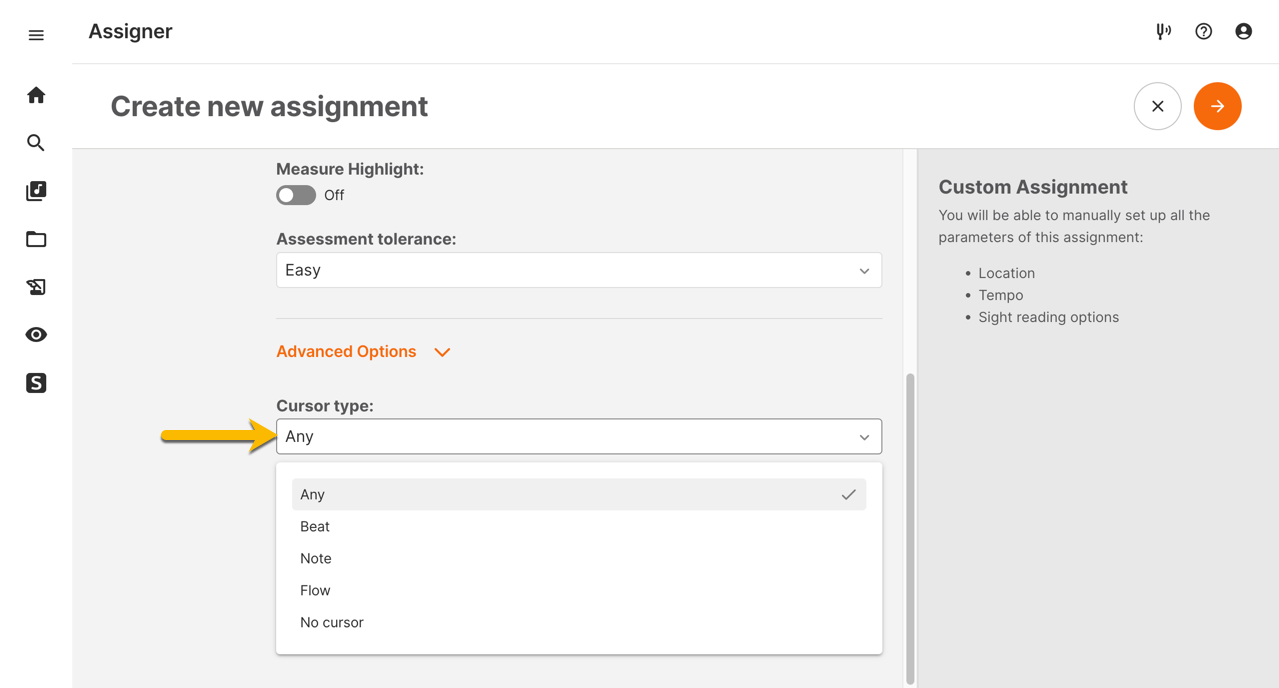
Task: Open the music library icon
Action: (x=36, y=191)
